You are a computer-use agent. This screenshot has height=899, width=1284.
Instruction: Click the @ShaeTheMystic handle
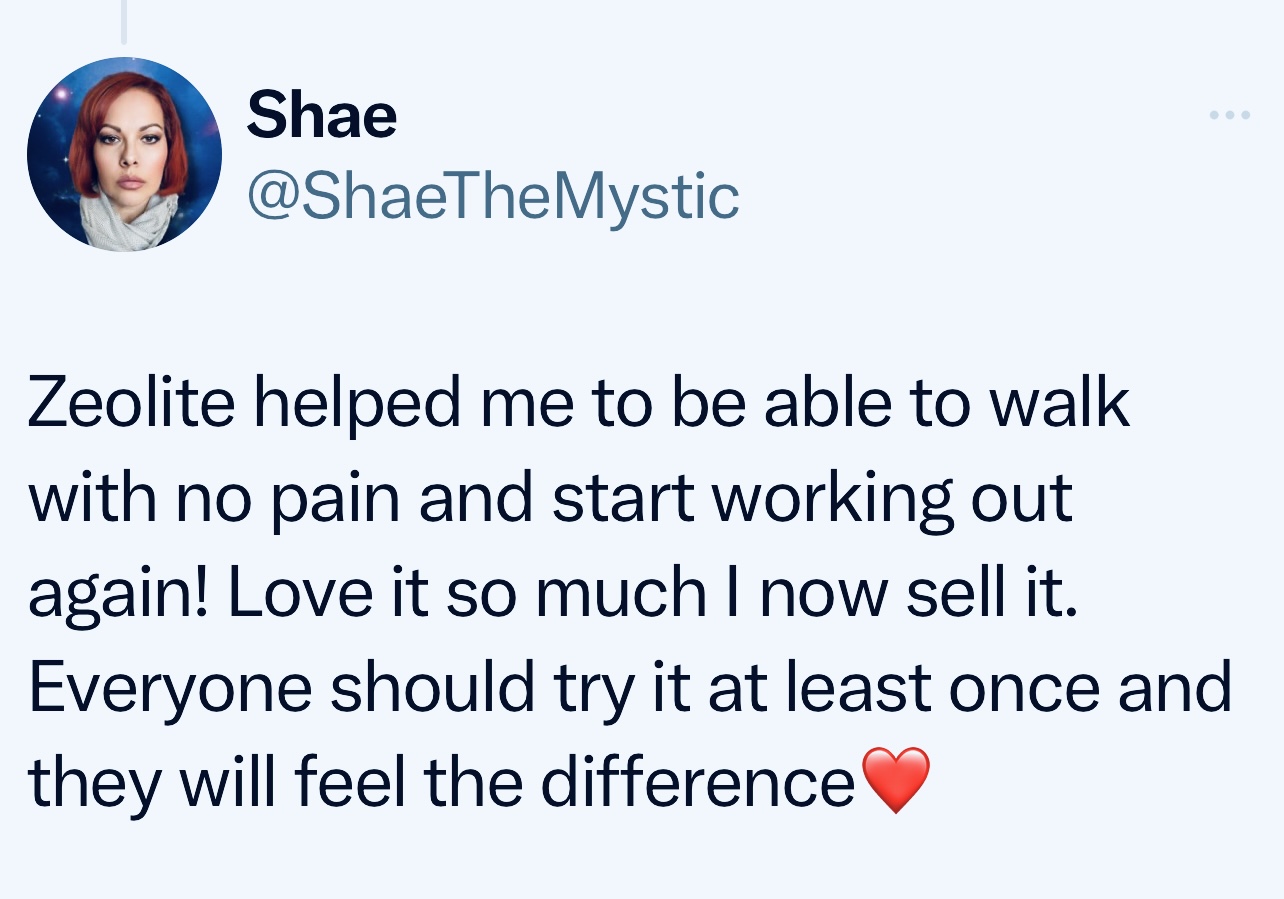pyautogui.click(x=492, y=195)
